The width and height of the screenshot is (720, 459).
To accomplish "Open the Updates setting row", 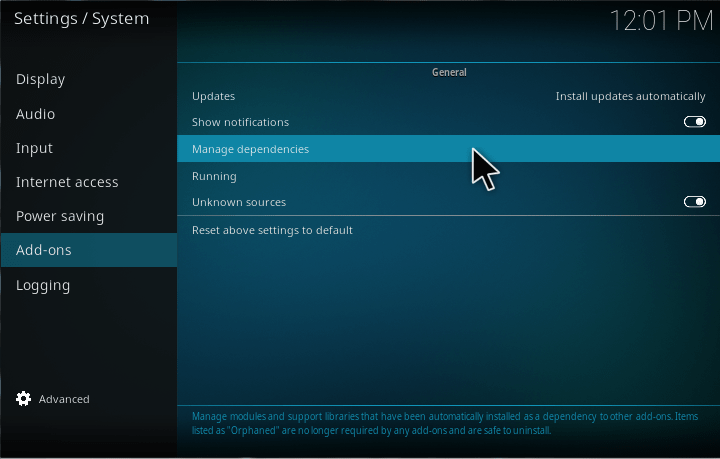I will 448,96.
